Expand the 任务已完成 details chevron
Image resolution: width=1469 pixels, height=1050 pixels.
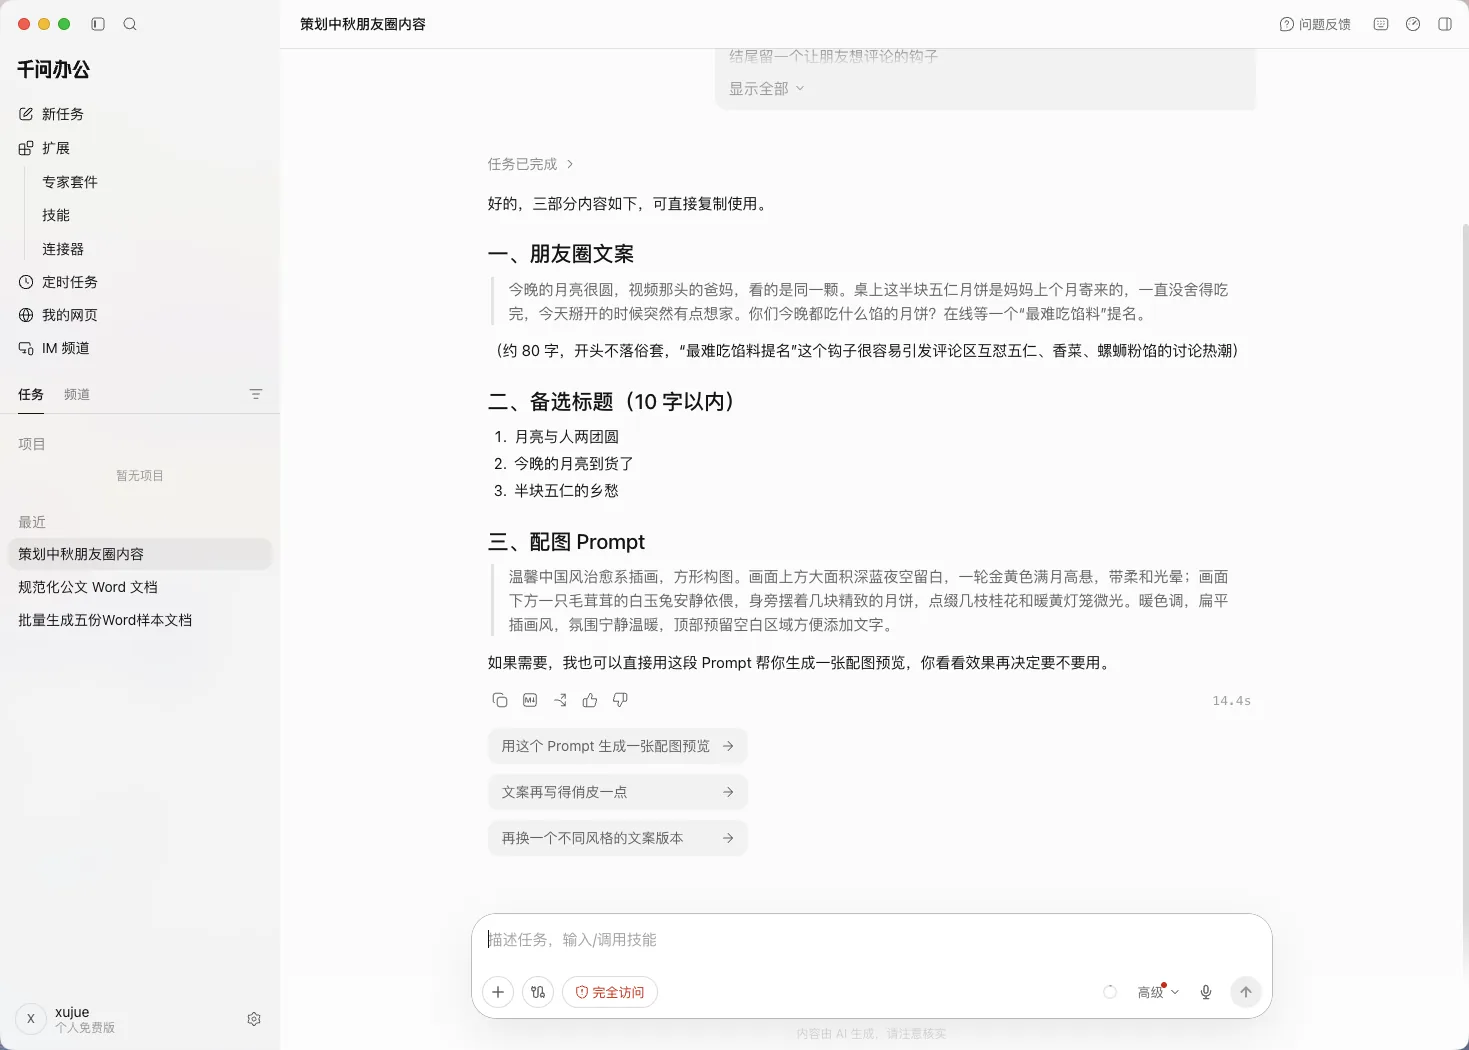[x=570, y=164]
